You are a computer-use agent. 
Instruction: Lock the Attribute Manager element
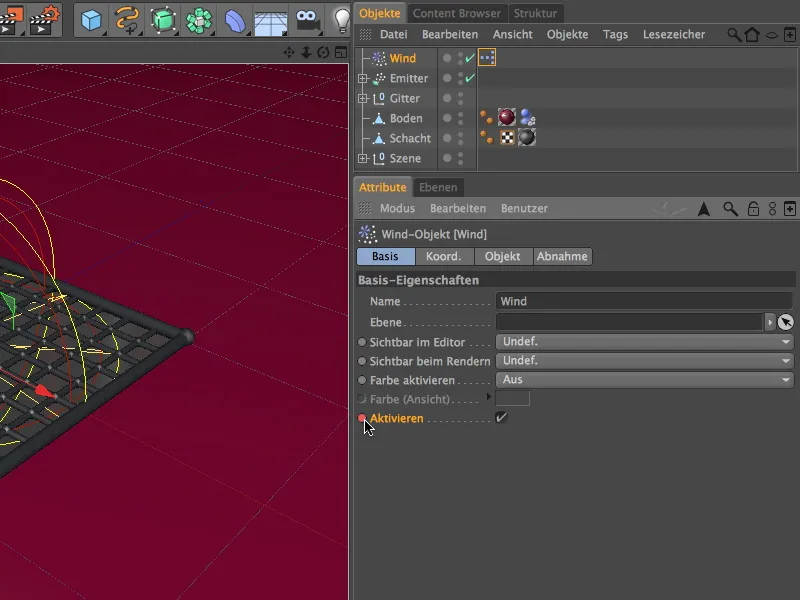753,209
